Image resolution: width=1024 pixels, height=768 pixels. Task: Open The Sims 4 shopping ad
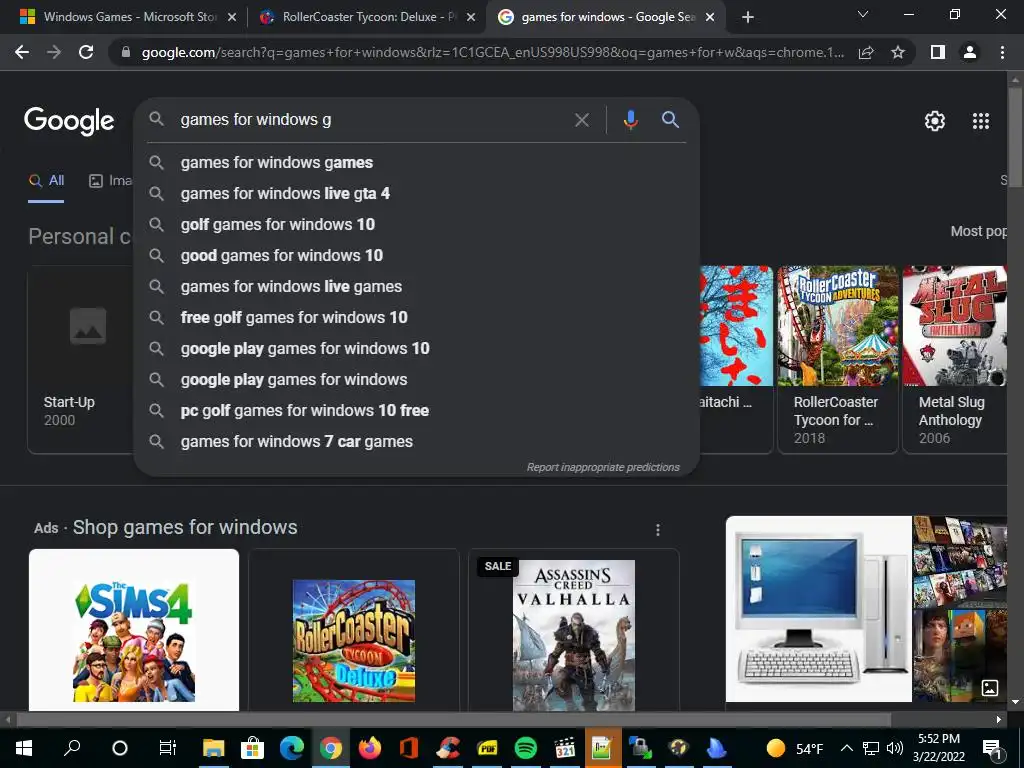134,630
